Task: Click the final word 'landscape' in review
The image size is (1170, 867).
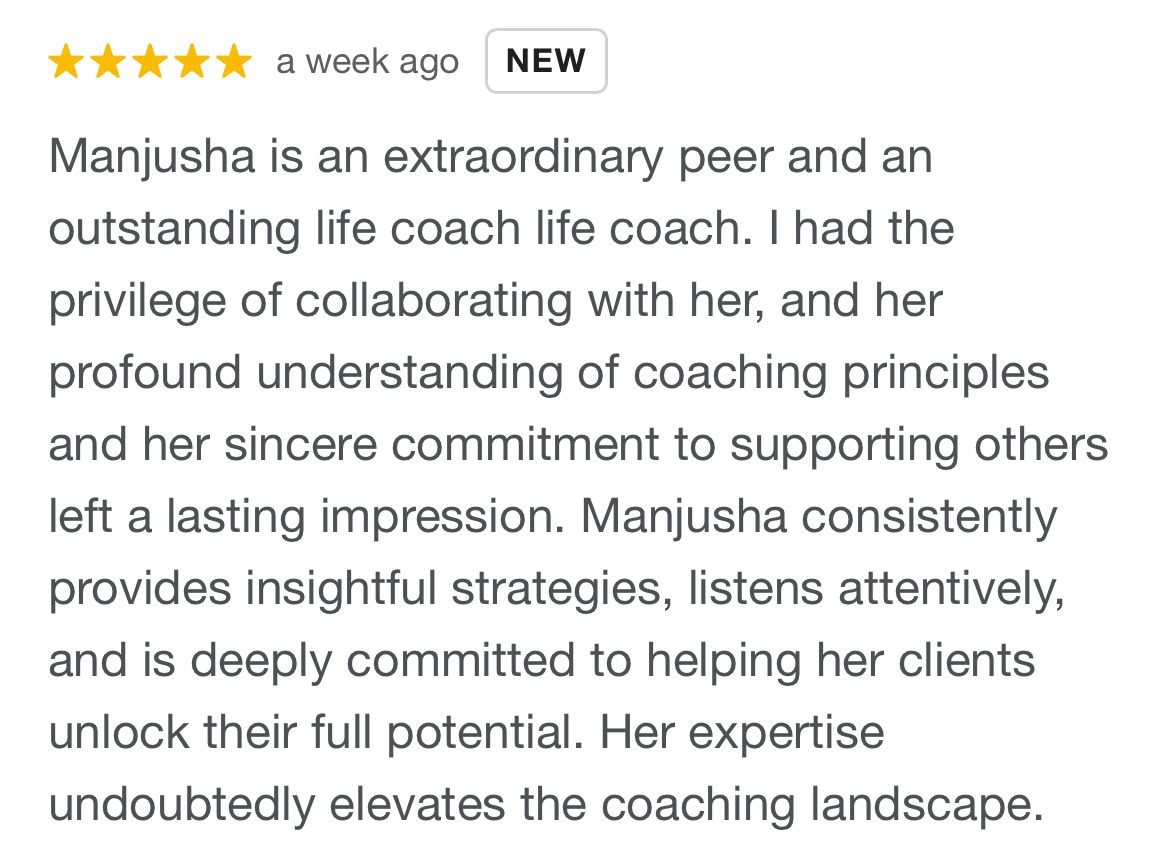Action: [927, 806]
